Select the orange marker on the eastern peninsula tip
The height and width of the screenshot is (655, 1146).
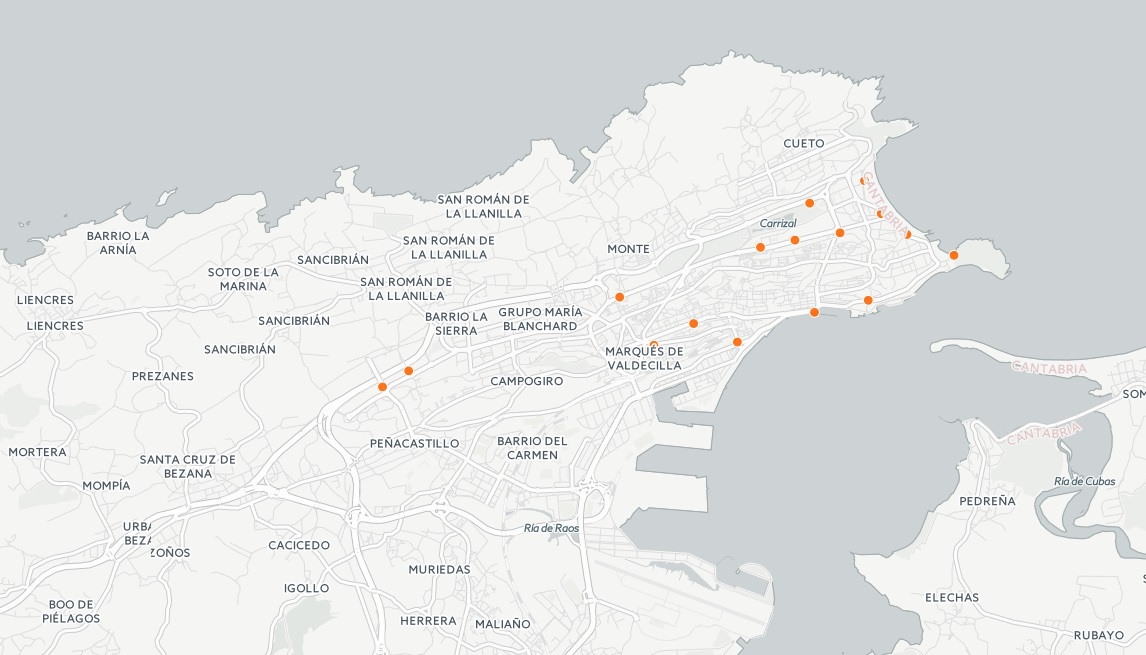tap(953, 255)
